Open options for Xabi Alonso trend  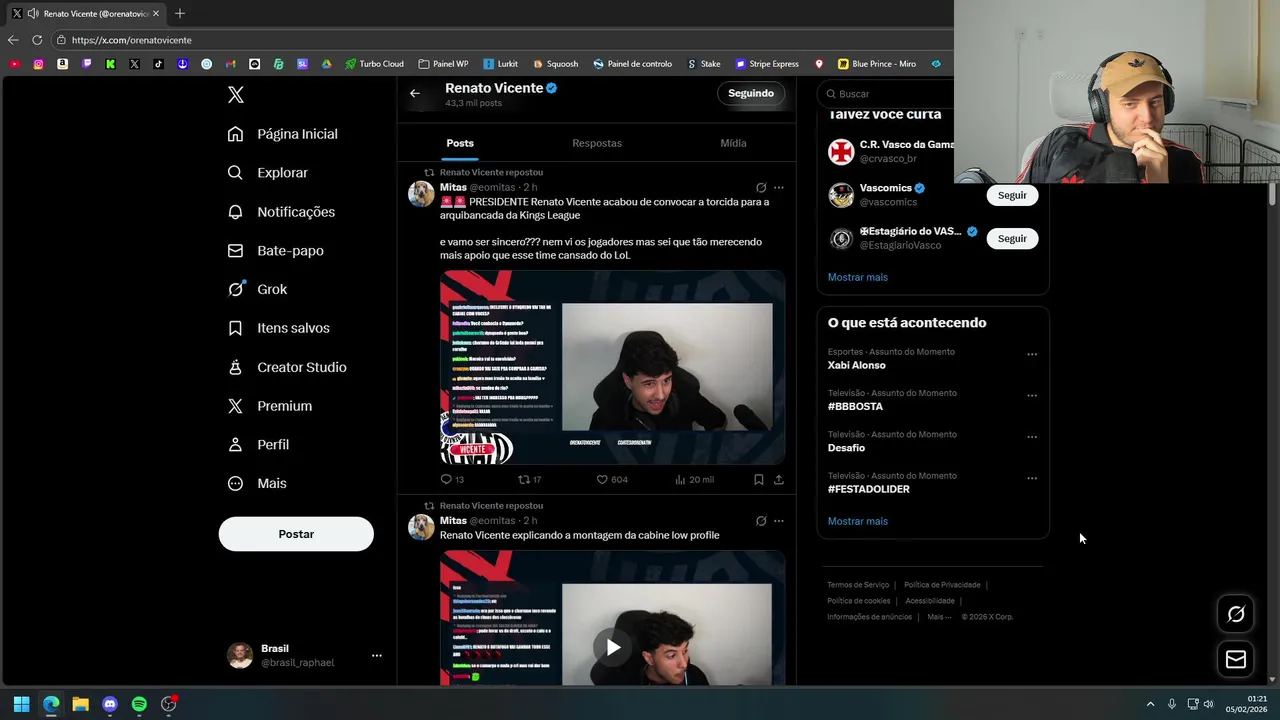tap(1032, 354)
